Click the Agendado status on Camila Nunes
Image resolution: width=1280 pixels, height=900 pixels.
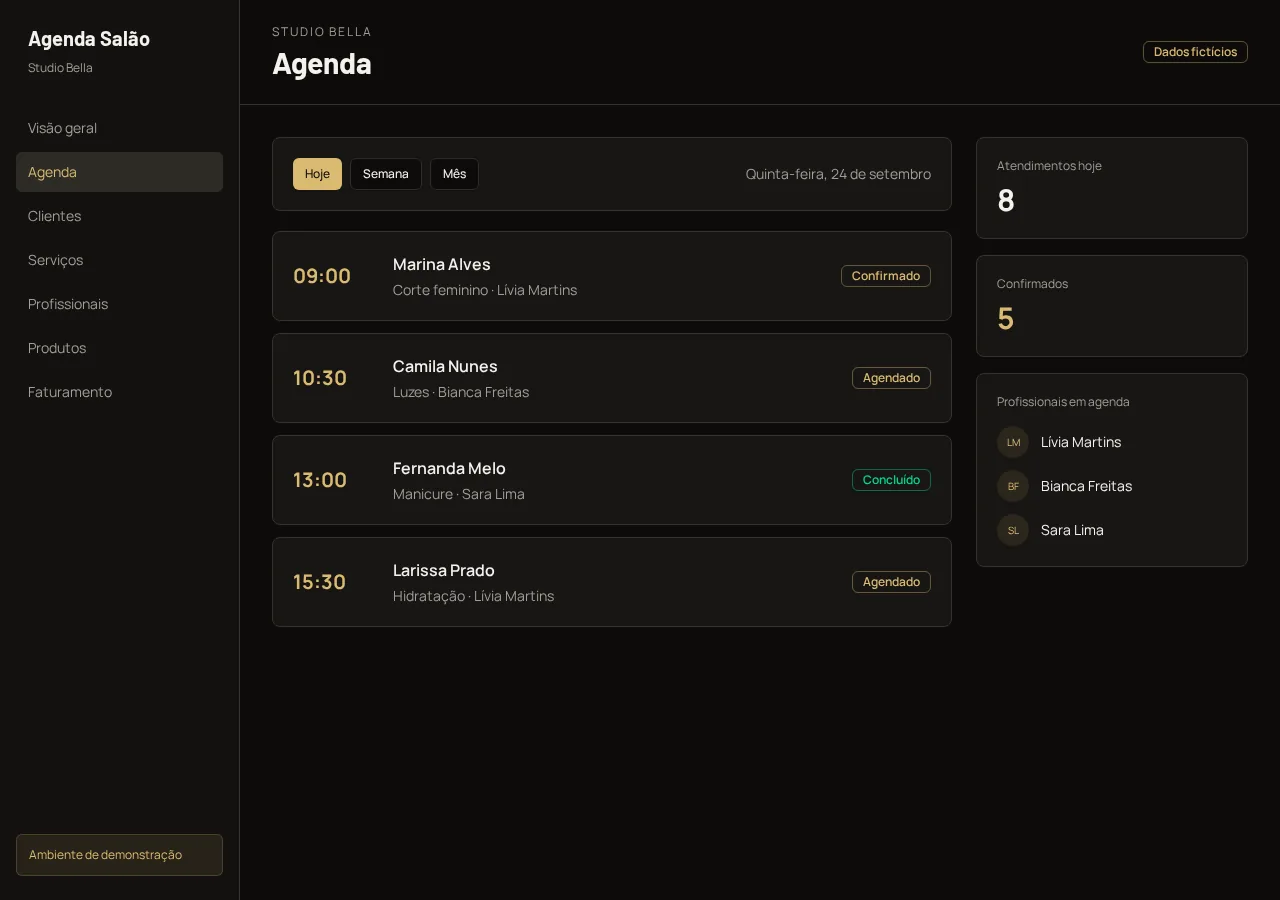[891, 378]
